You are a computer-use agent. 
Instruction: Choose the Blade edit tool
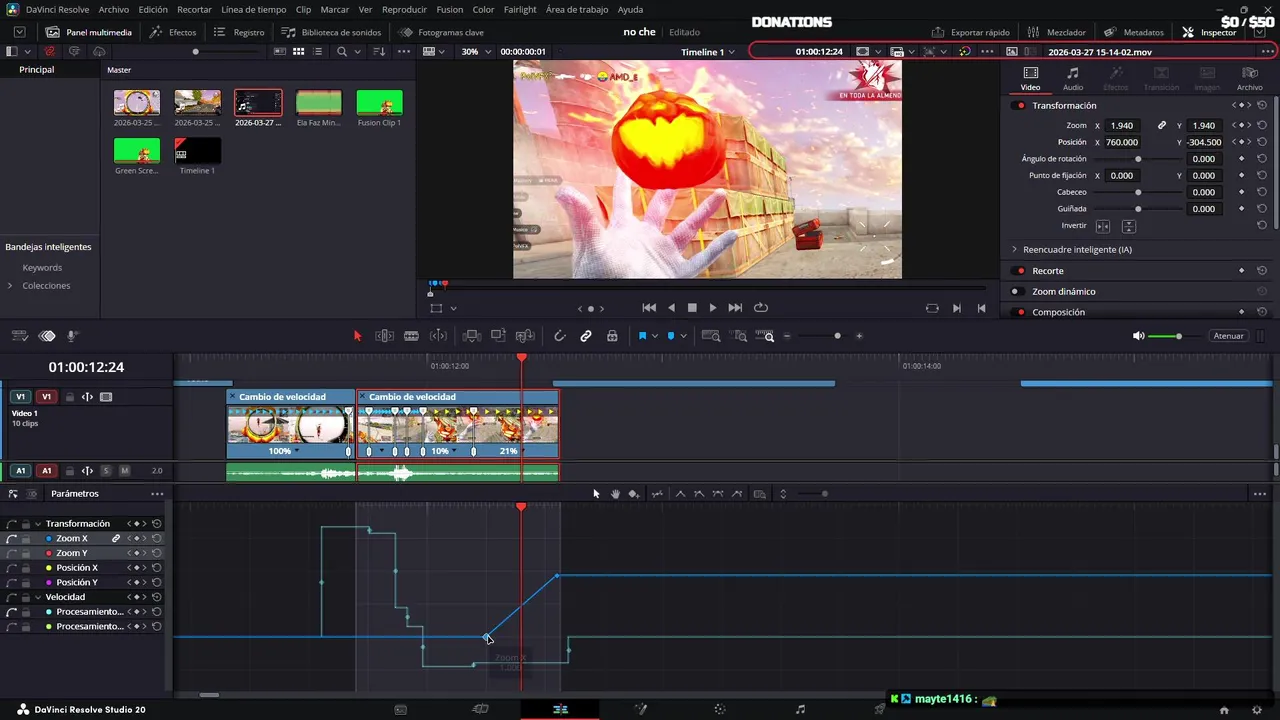411,336
